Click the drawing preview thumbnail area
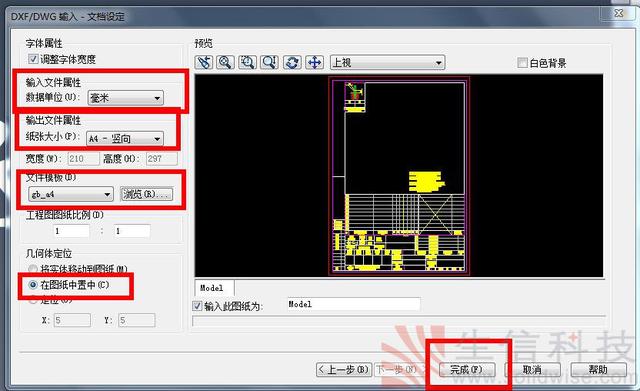The width and height of the screenshot is (640, 391). 399,176
